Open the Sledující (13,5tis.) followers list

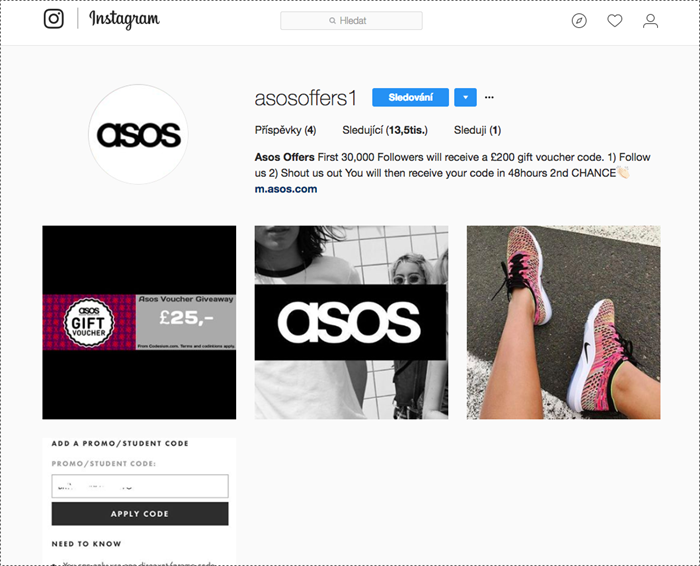pos(385,130)
